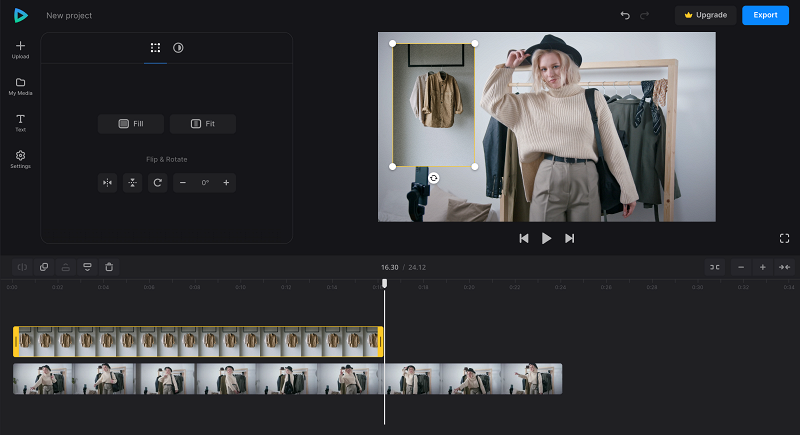
Task: Undo the last action
Action: (x=625, y=15)
